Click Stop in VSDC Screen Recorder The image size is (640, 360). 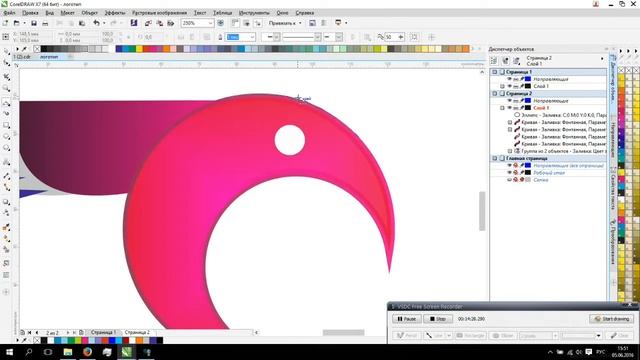tap(438, 319)
